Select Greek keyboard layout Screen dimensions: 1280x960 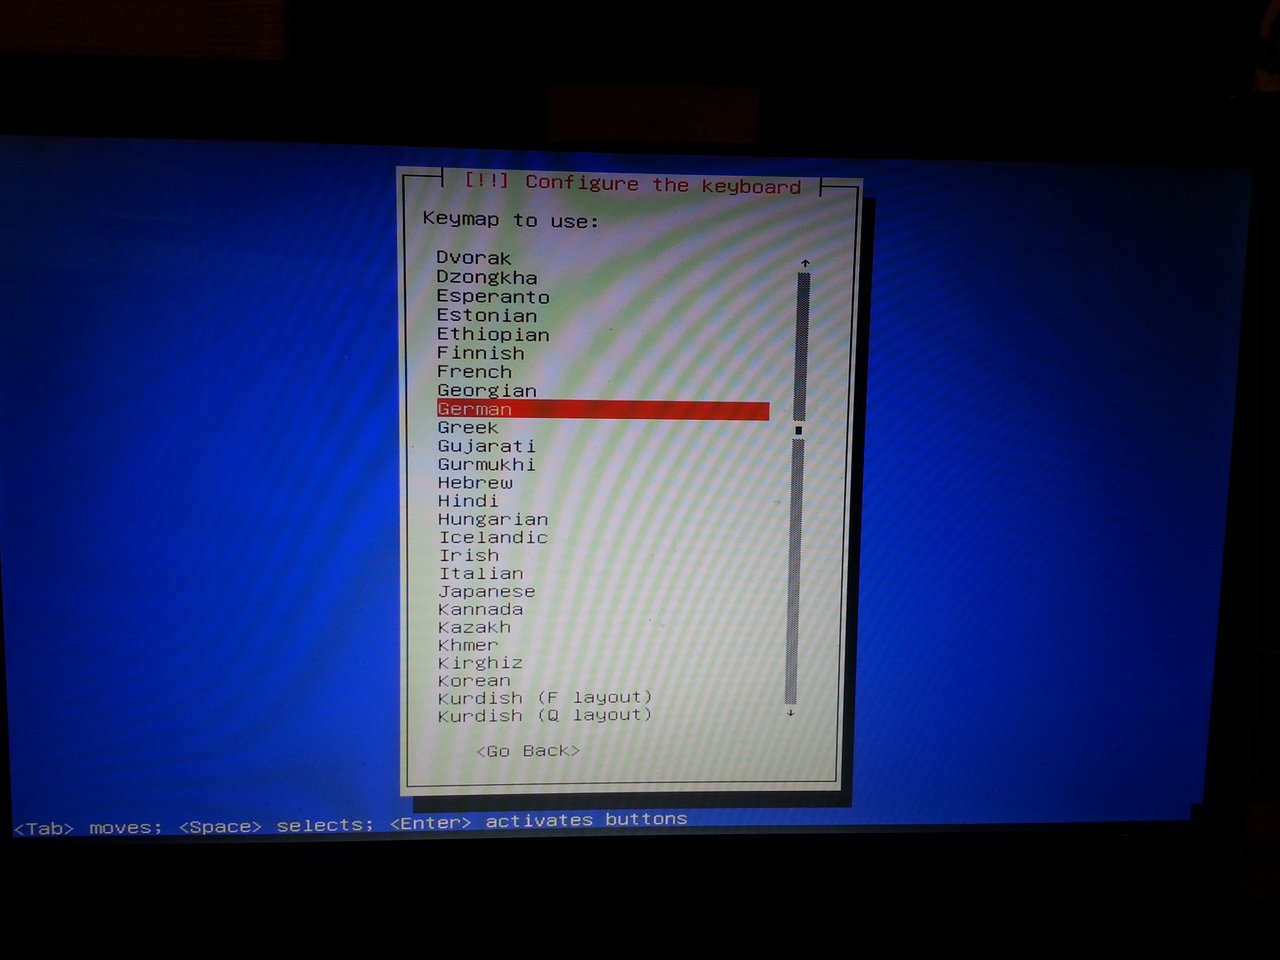tap(468, 428)
